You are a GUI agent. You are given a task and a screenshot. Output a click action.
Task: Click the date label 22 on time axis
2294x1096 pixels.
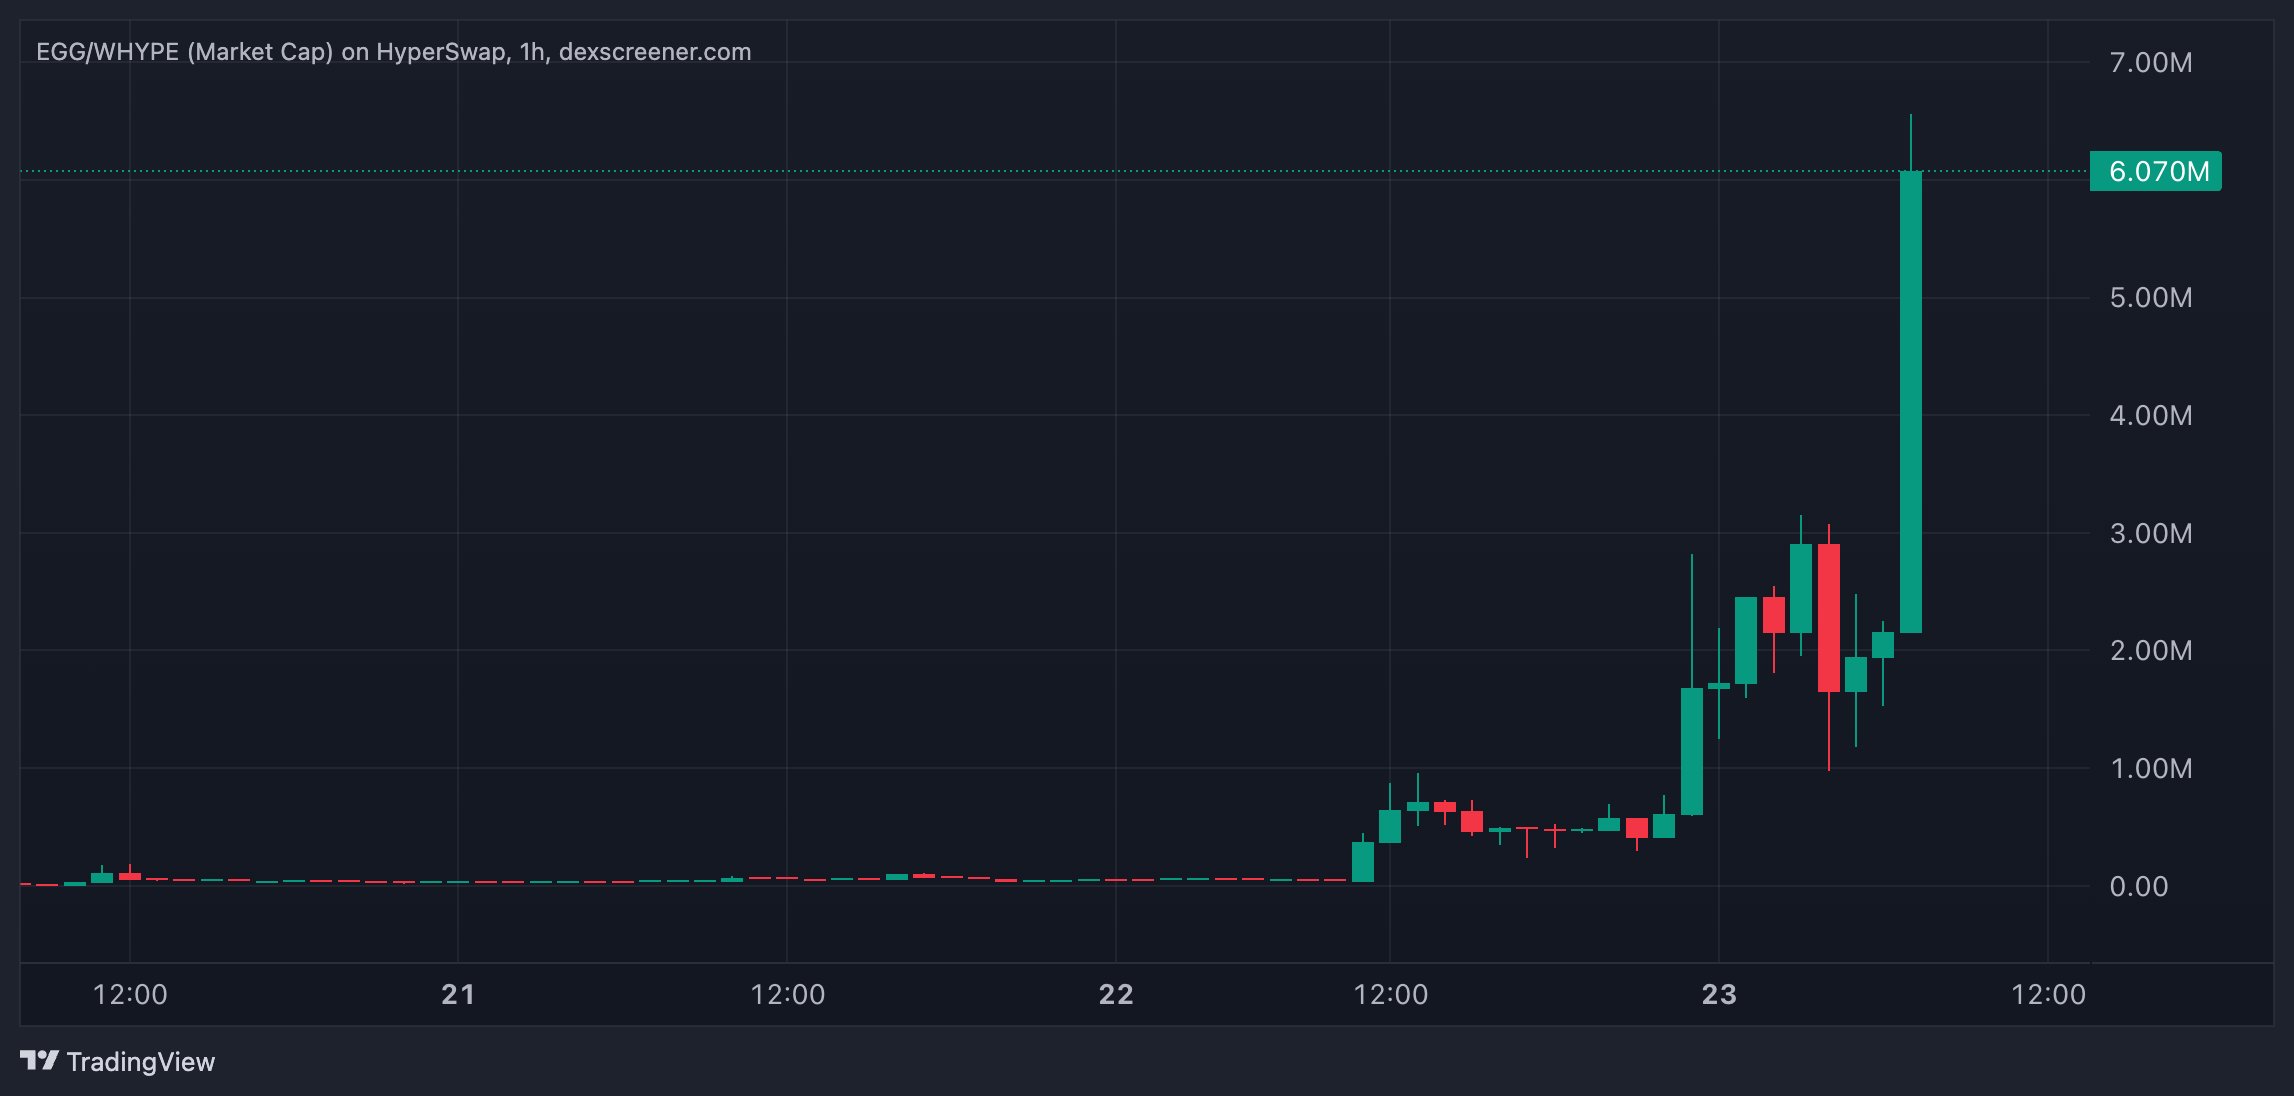(1116, 994)
